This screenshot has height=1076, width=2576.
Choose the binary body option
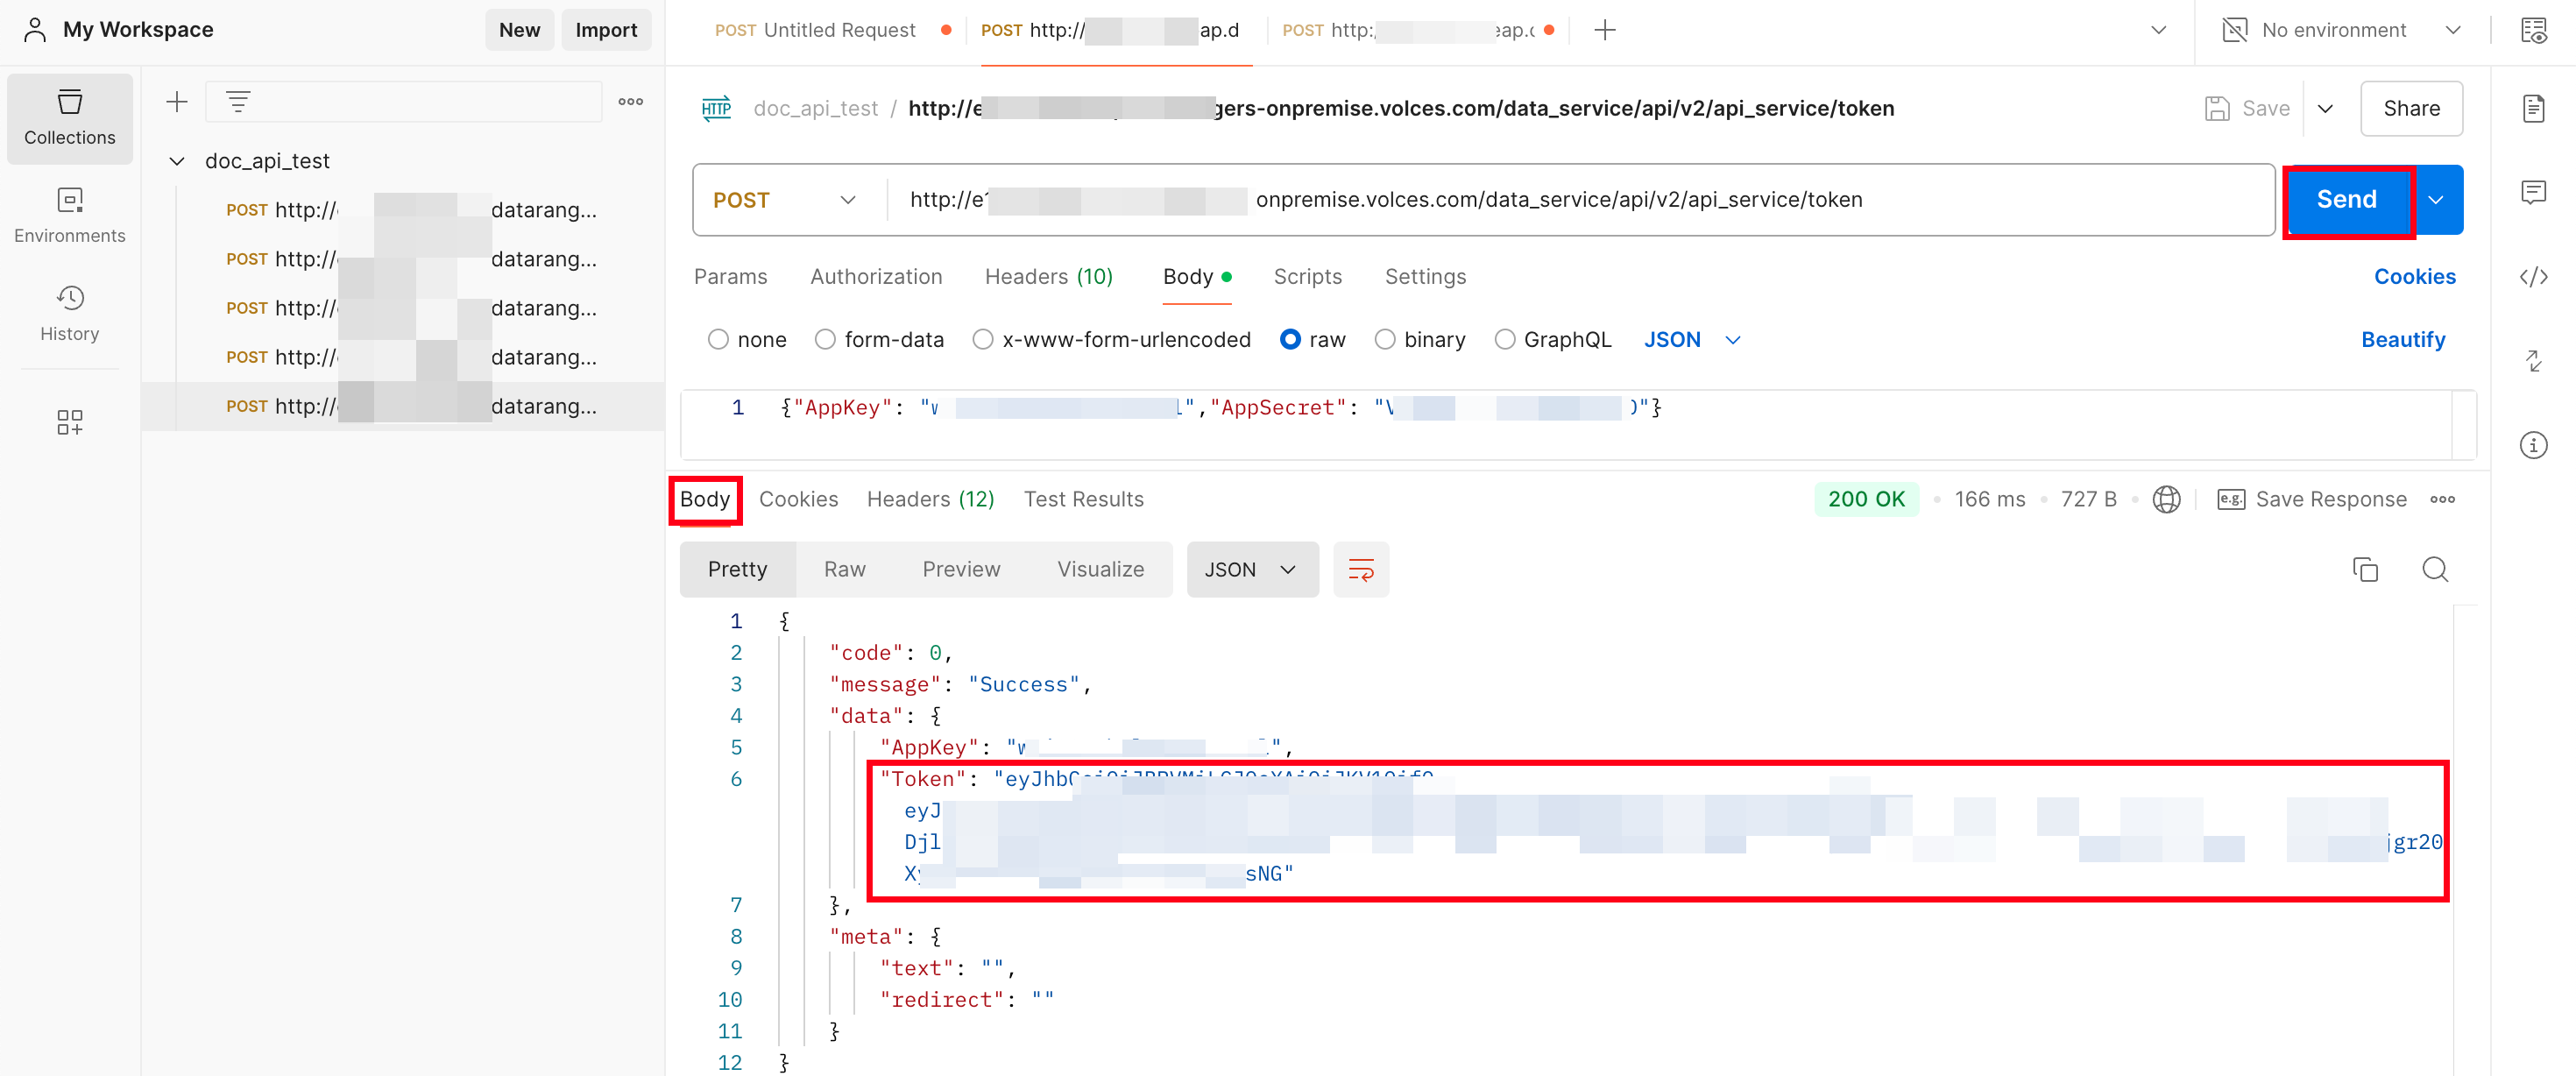tap(1384, 340)
